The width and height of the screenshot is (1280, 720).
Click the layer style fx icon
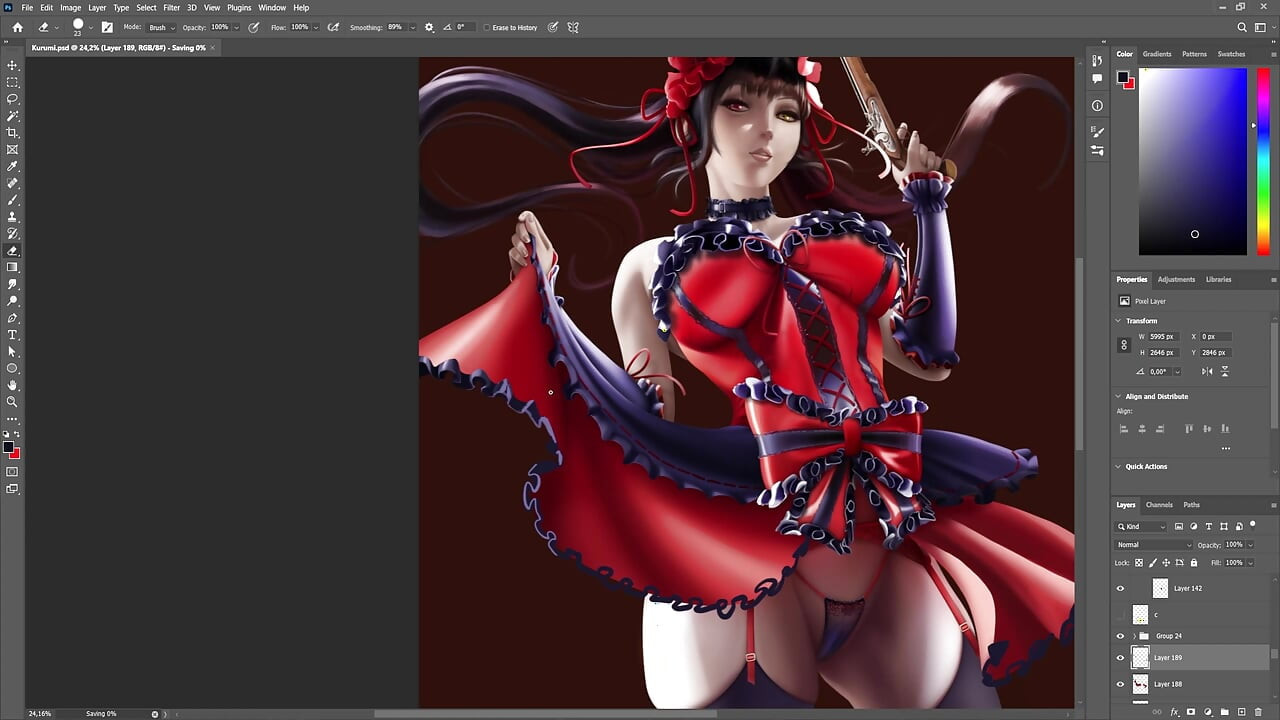click(x=1175, y=712)
